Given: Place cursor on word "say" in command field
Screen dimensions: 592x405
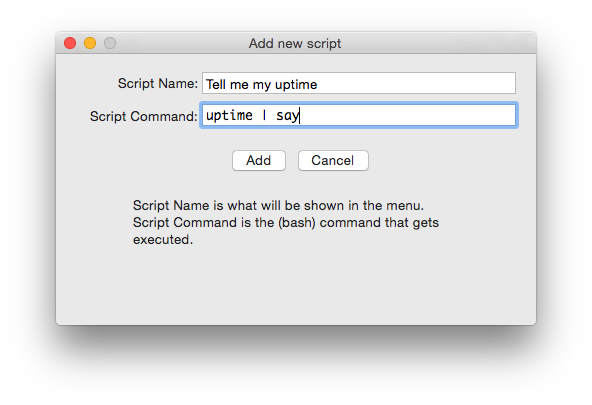Looking at the screenshot, I should 288,116.
